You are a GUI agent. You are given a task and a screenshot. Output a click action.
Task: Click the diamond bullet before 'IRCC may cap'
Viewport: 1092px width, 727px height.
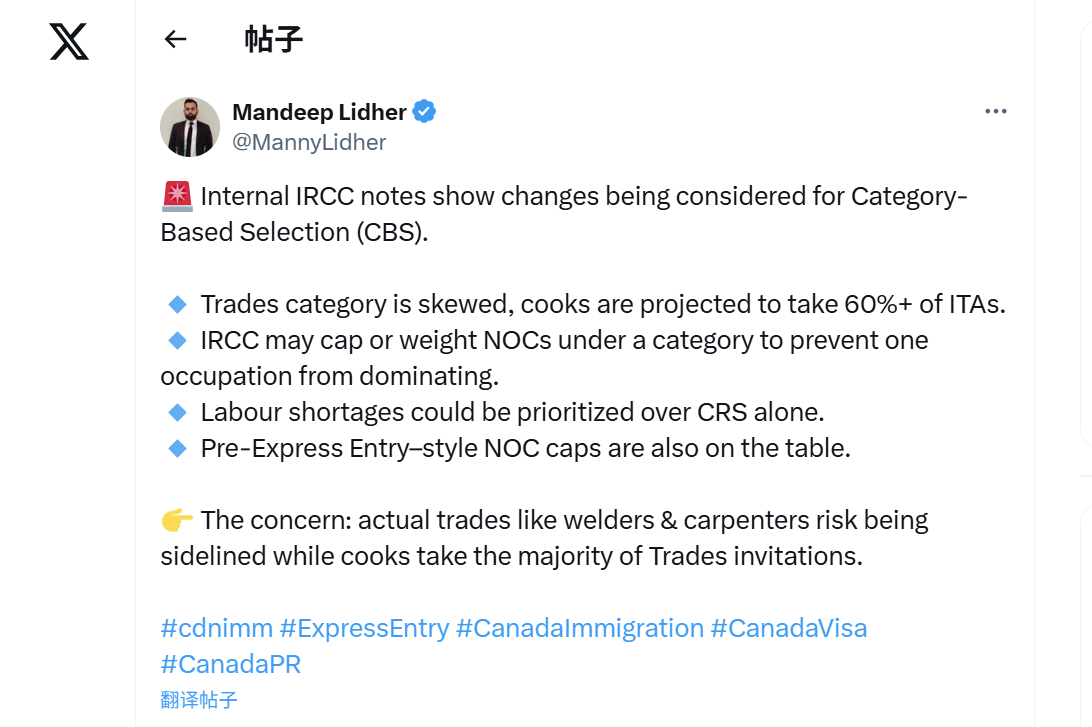point(178,340)
